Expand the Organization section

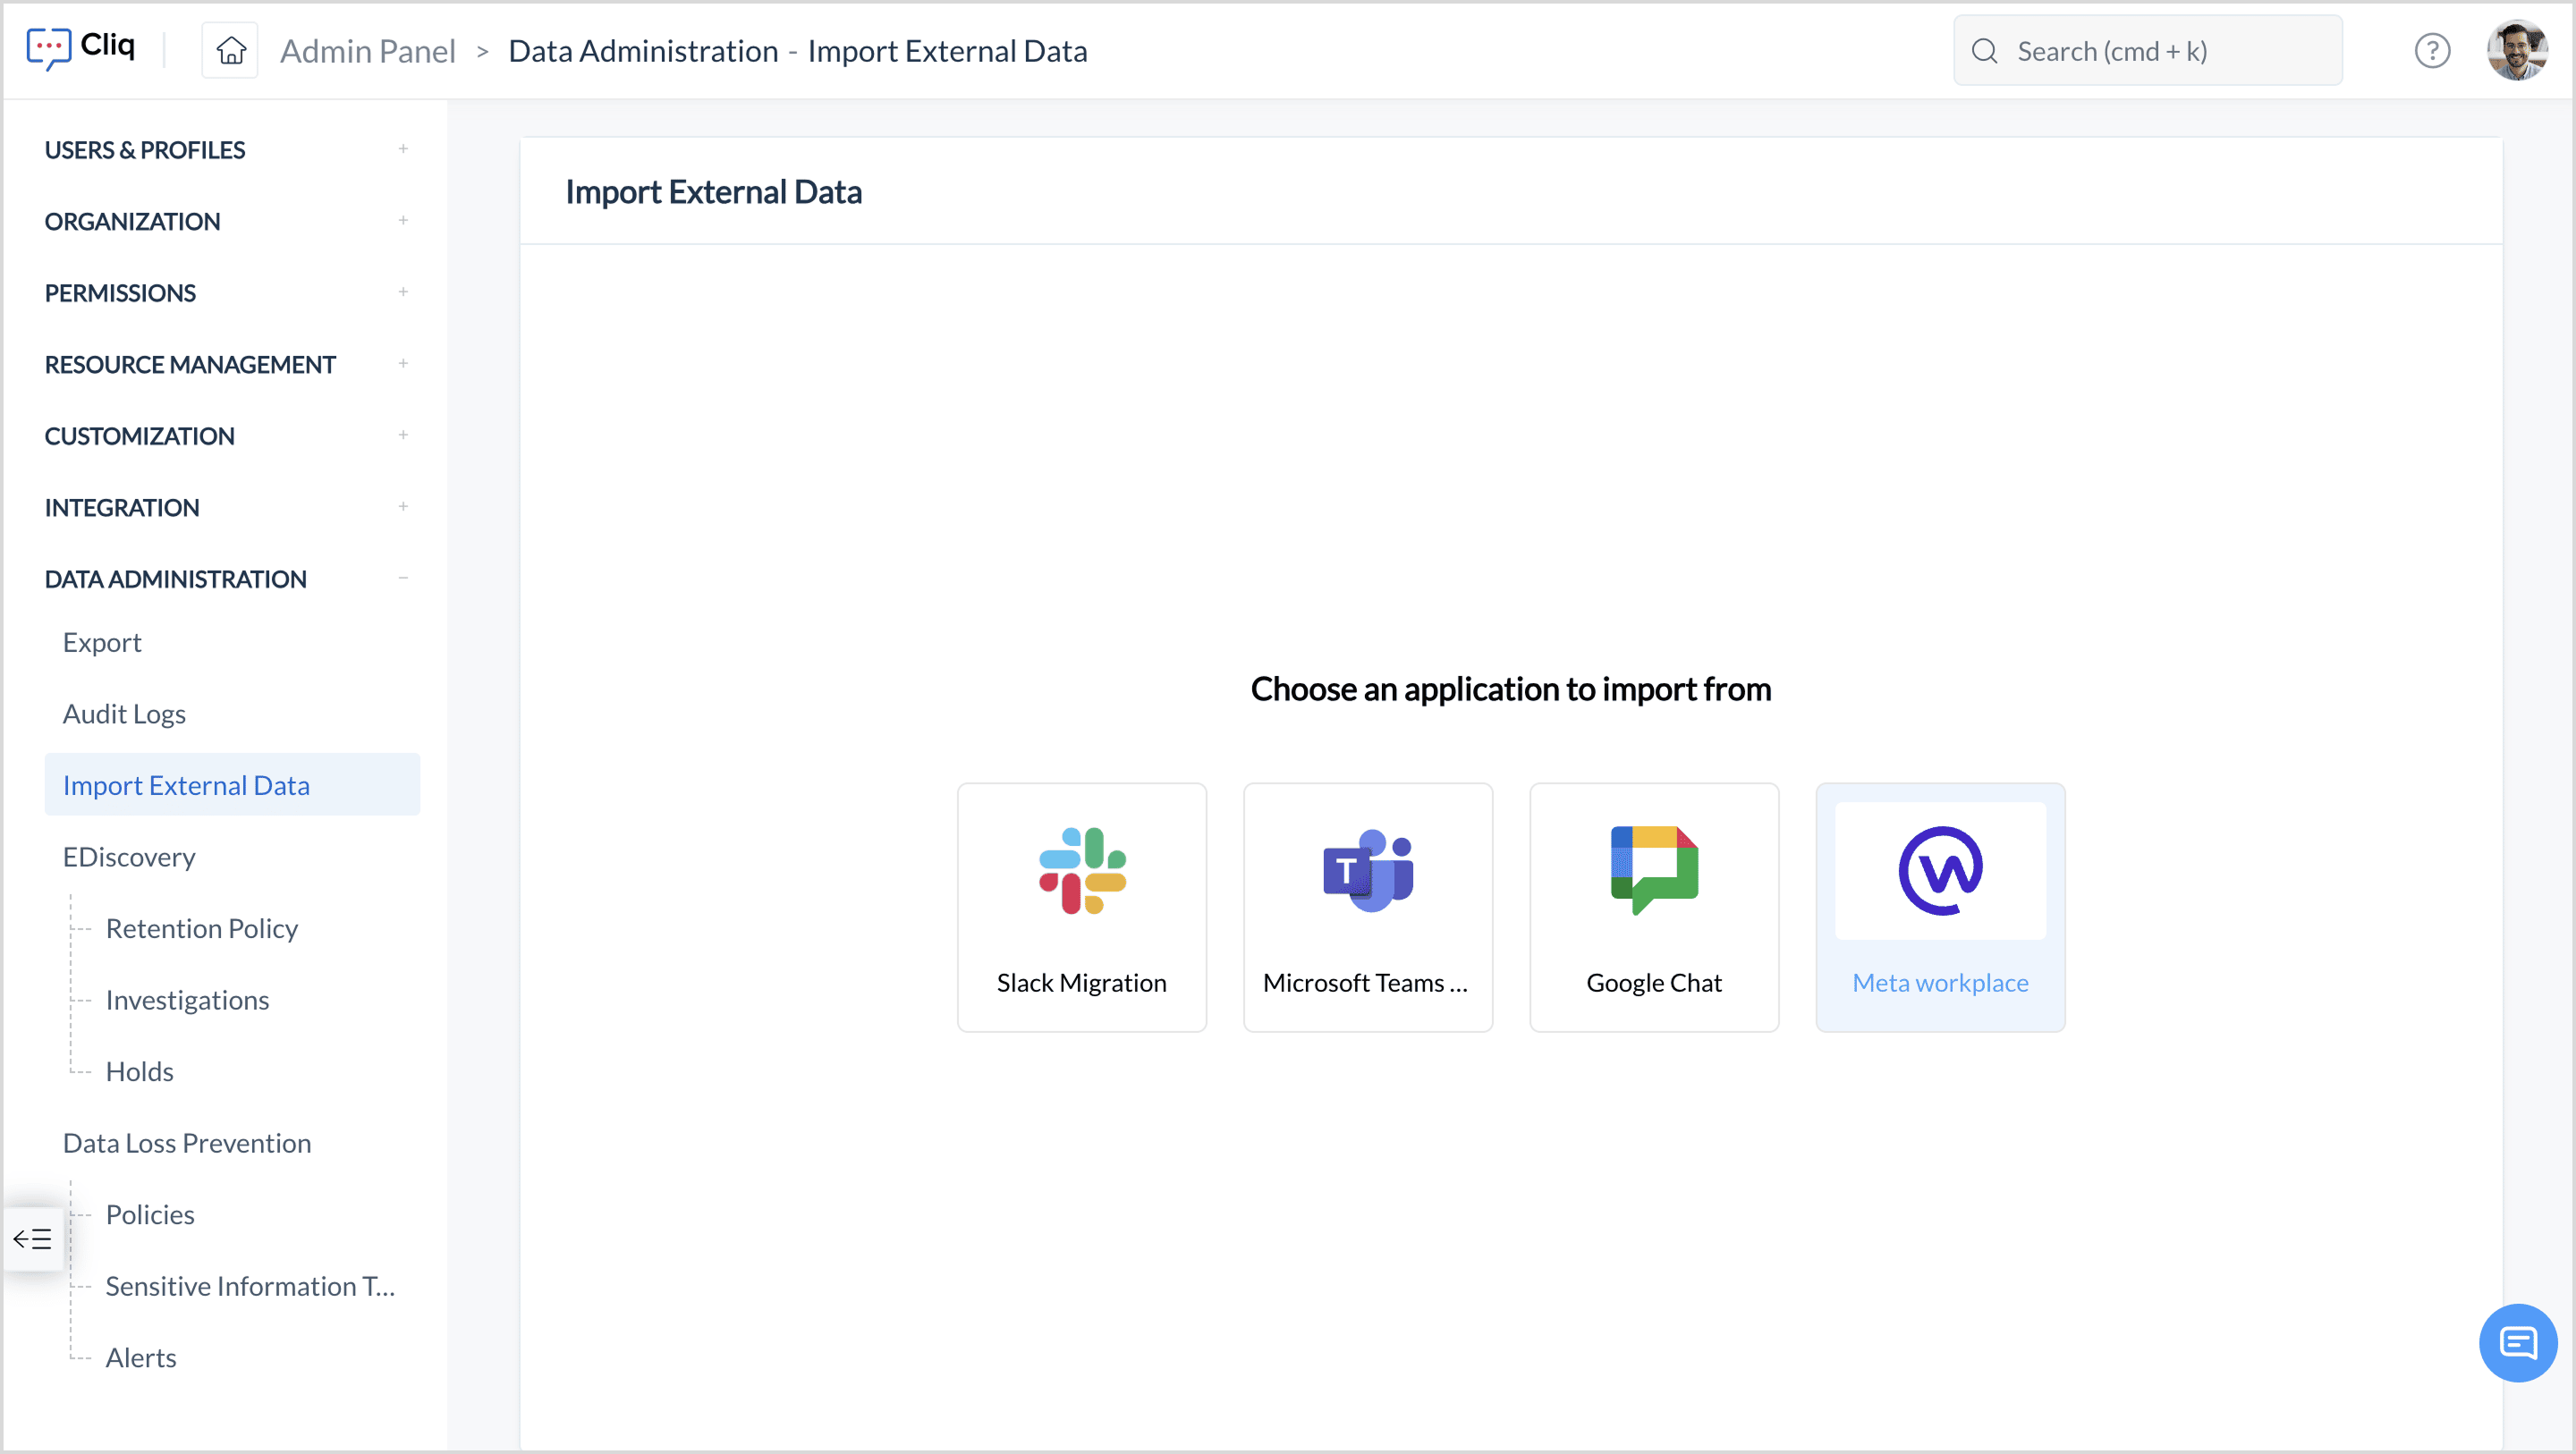403,221
